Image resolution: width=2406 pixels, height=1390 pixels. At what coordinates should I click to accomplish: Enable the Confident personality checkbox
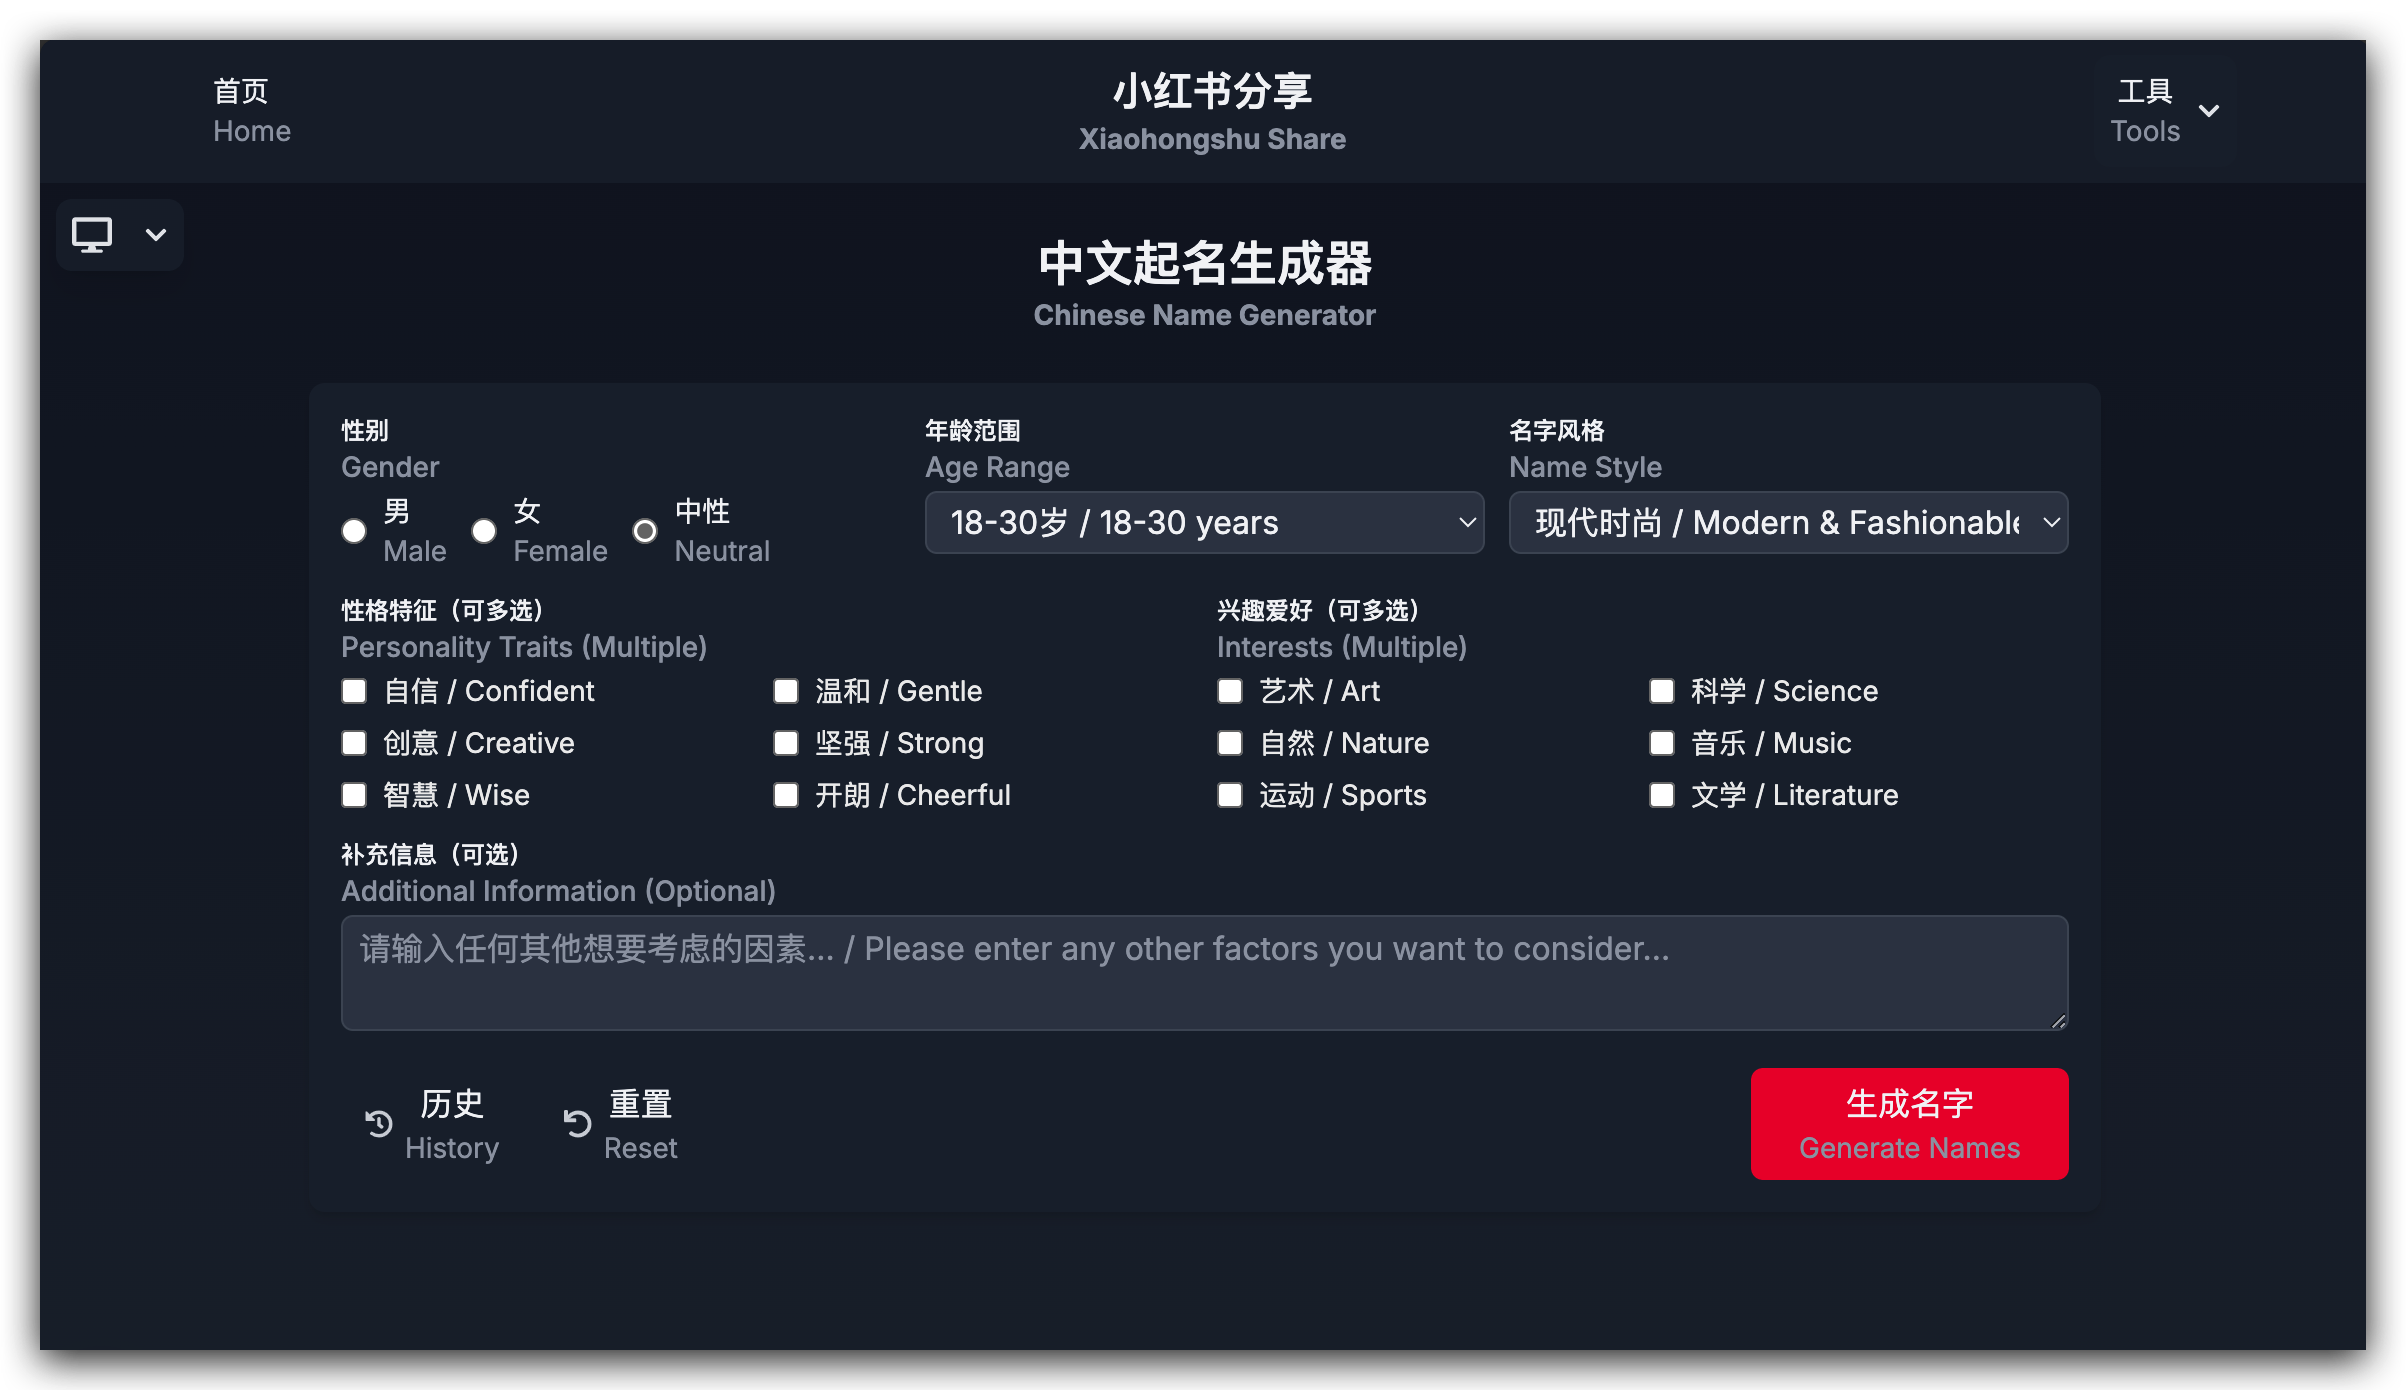354,691
